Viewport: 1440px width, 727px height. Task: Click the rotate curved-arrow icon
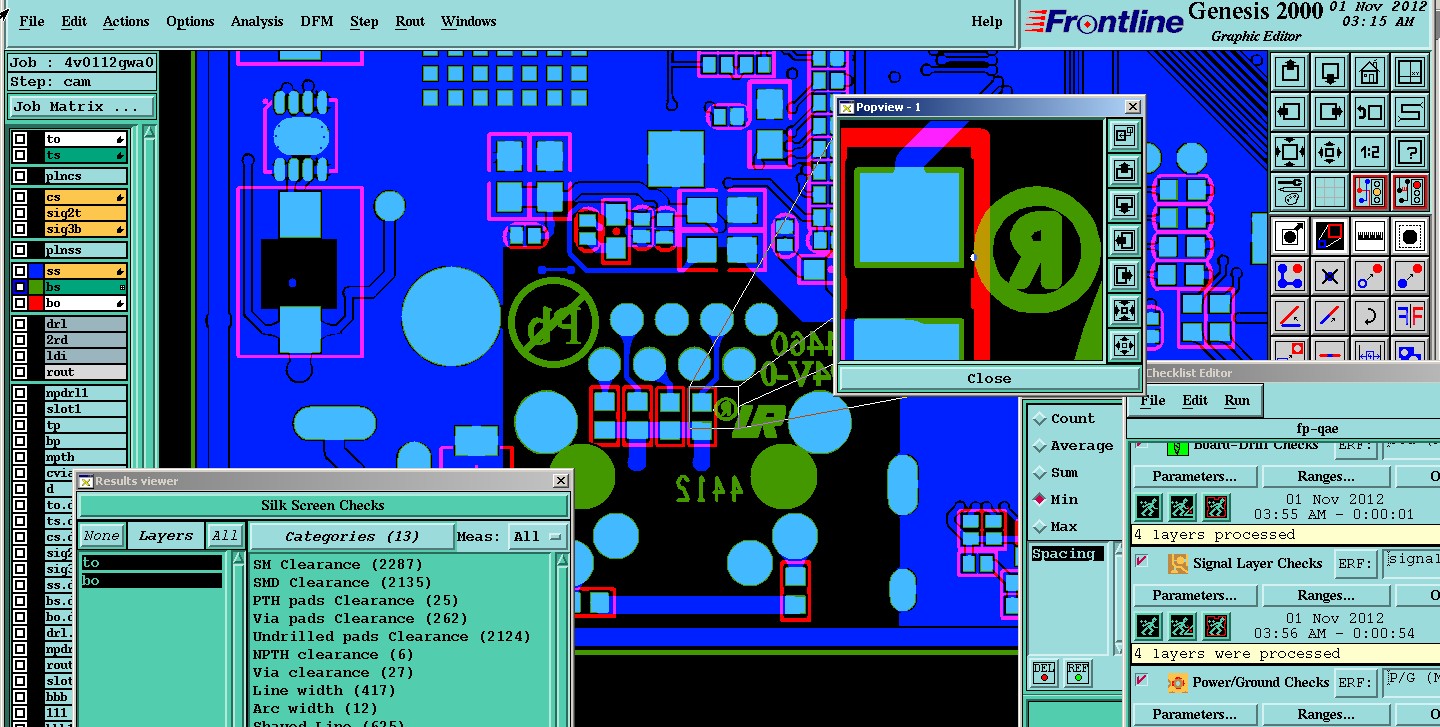click(1369, 316)
